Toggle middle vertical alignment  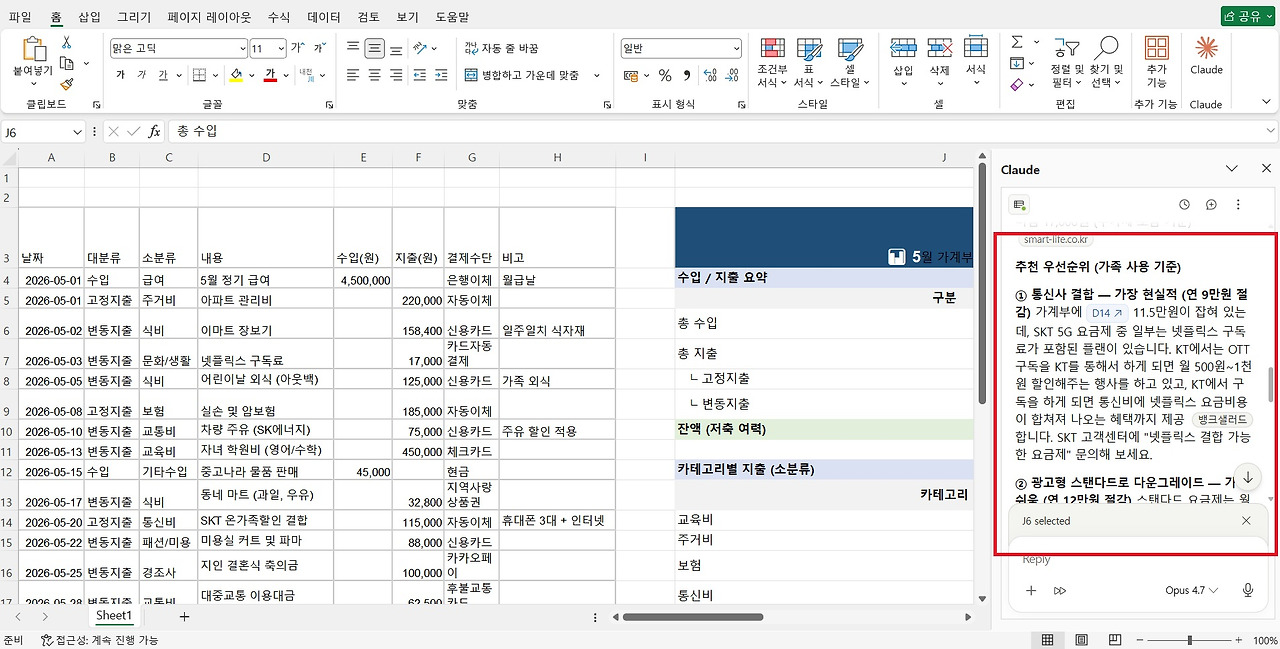(375, 47)
